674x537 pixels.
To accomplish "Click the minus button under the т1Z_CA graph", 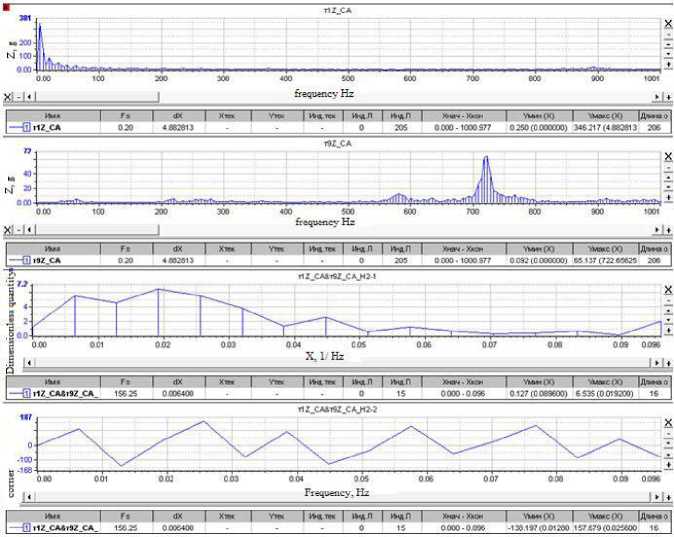I will click(x=18, y=98).
